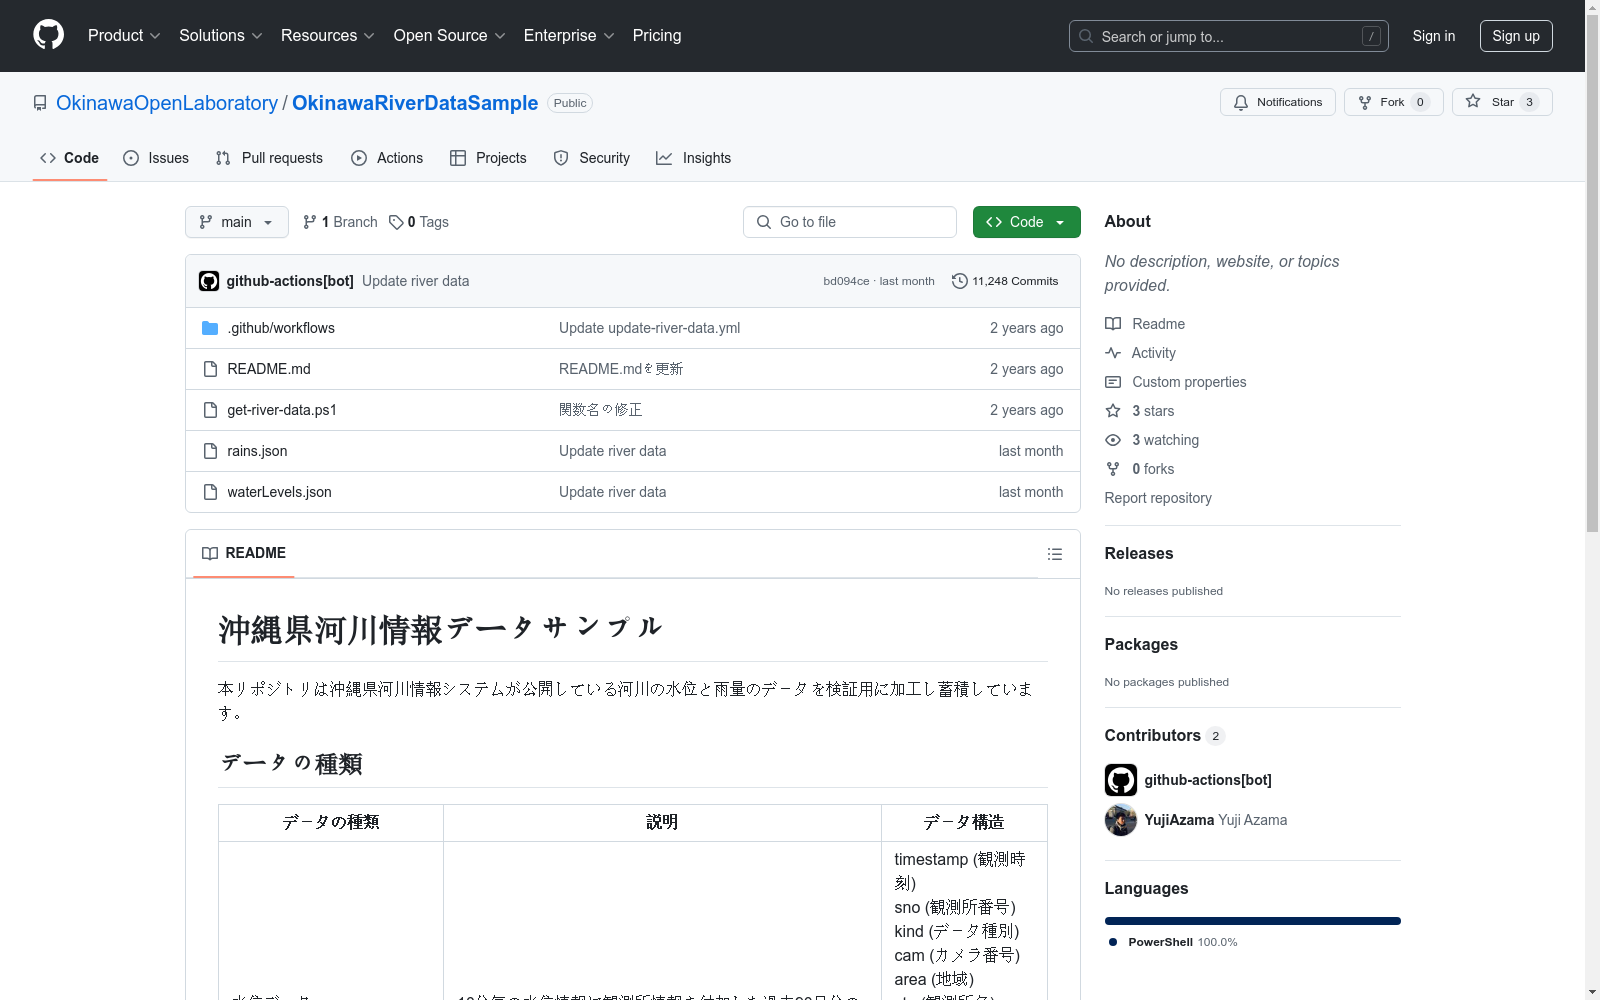Click the search magnifier in the header search
This screenshot has width=1600, height=1000.
coord(1086,36)
